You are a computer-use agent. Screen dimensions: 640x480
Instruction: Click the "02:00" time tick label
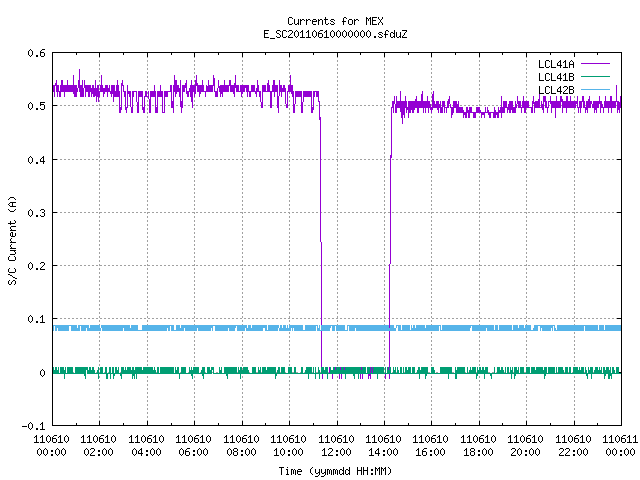pyautogui.click(x=98, y=452)
